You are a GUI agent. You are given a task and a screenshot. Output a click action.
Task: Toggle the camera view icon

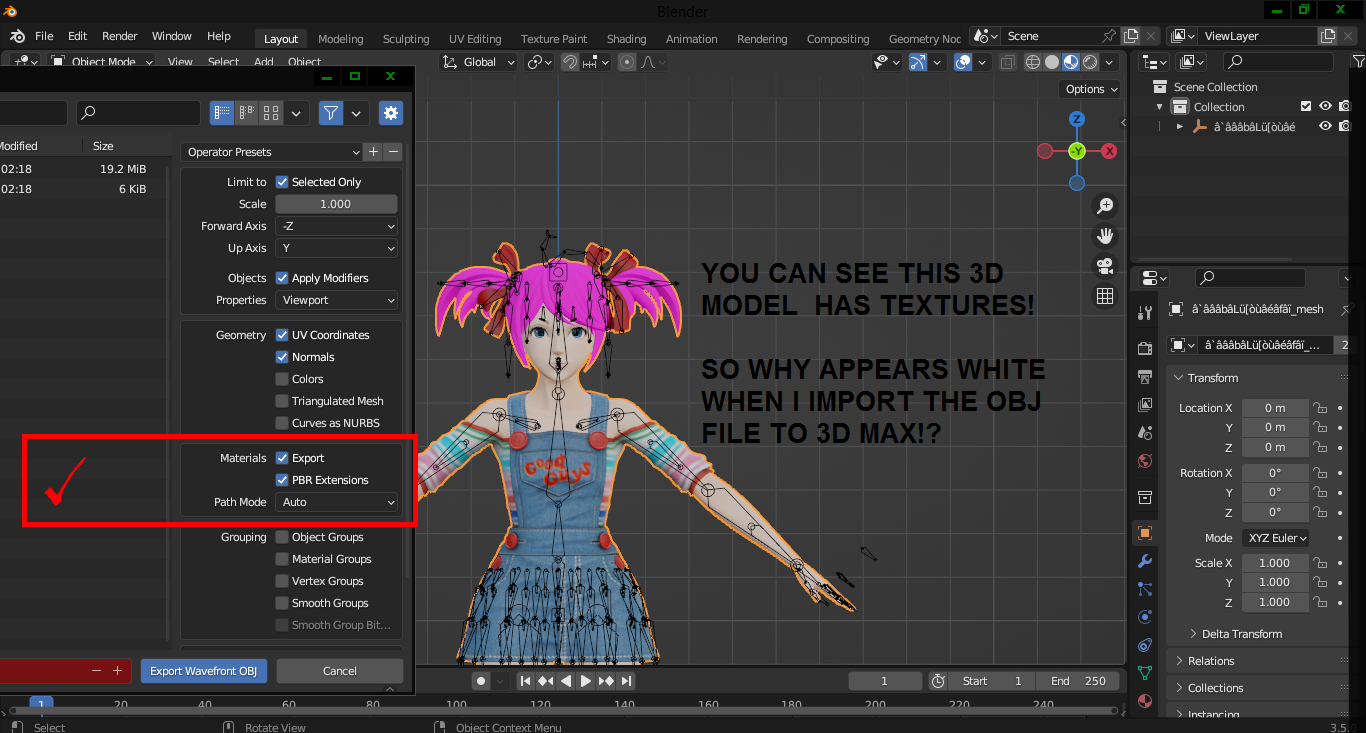[x=1105, y=266]
